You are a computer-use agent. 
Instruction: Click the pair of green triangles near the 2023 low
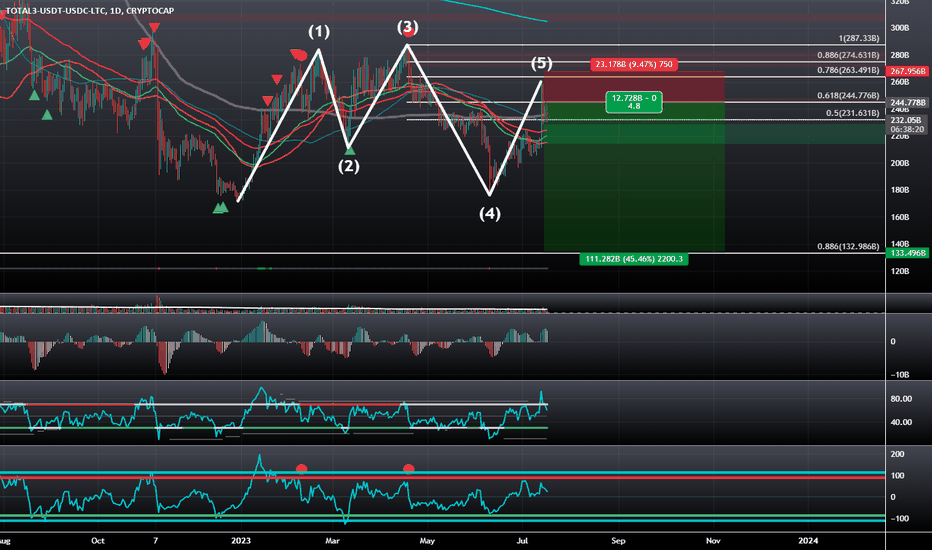coord(221,208)
